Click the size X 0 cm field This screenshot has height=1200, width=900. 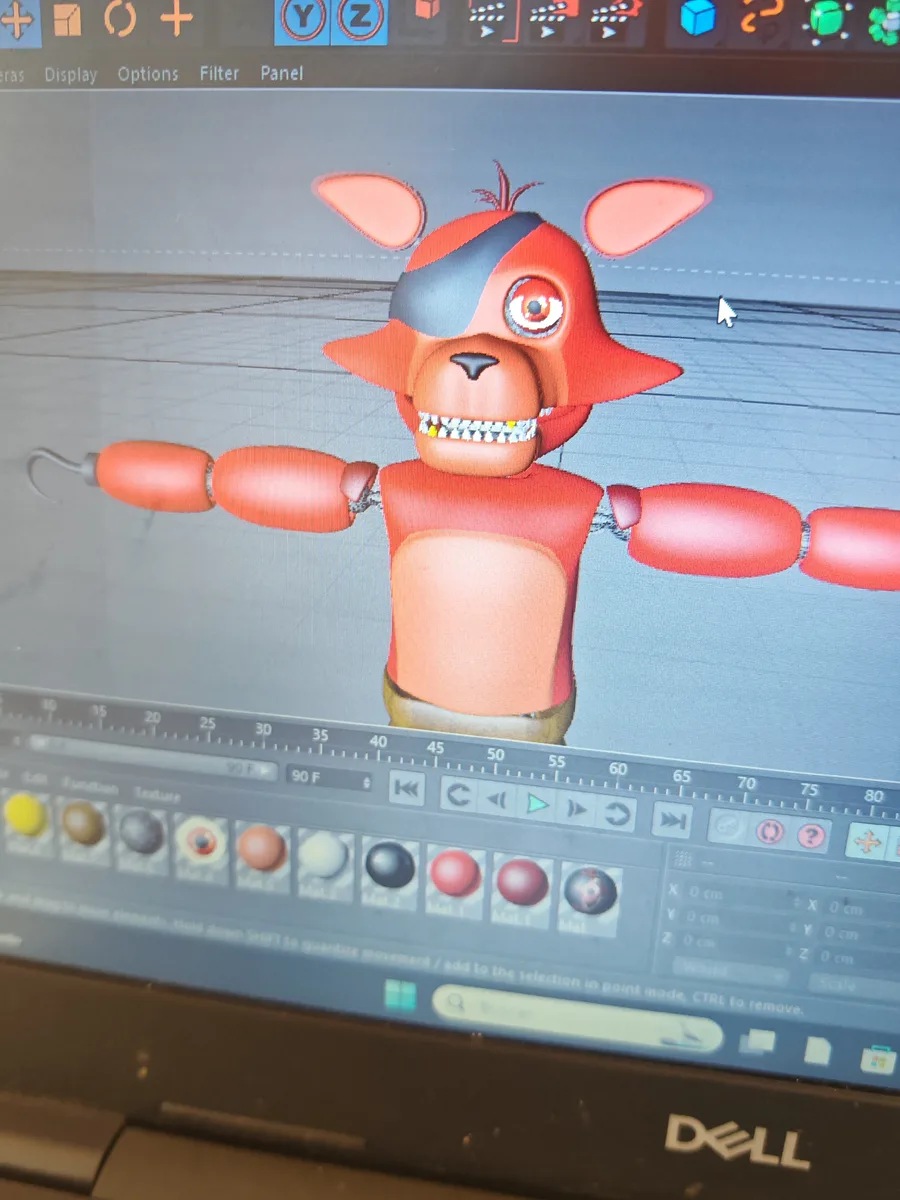[x=860, y=910]
